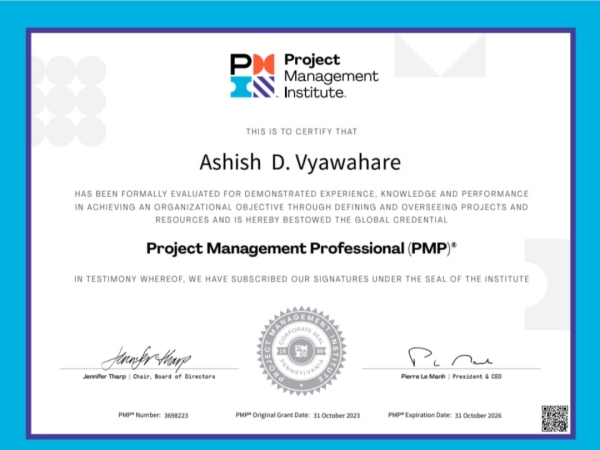
Task: Click the QR code on the certificate
Action: (554, 419)
